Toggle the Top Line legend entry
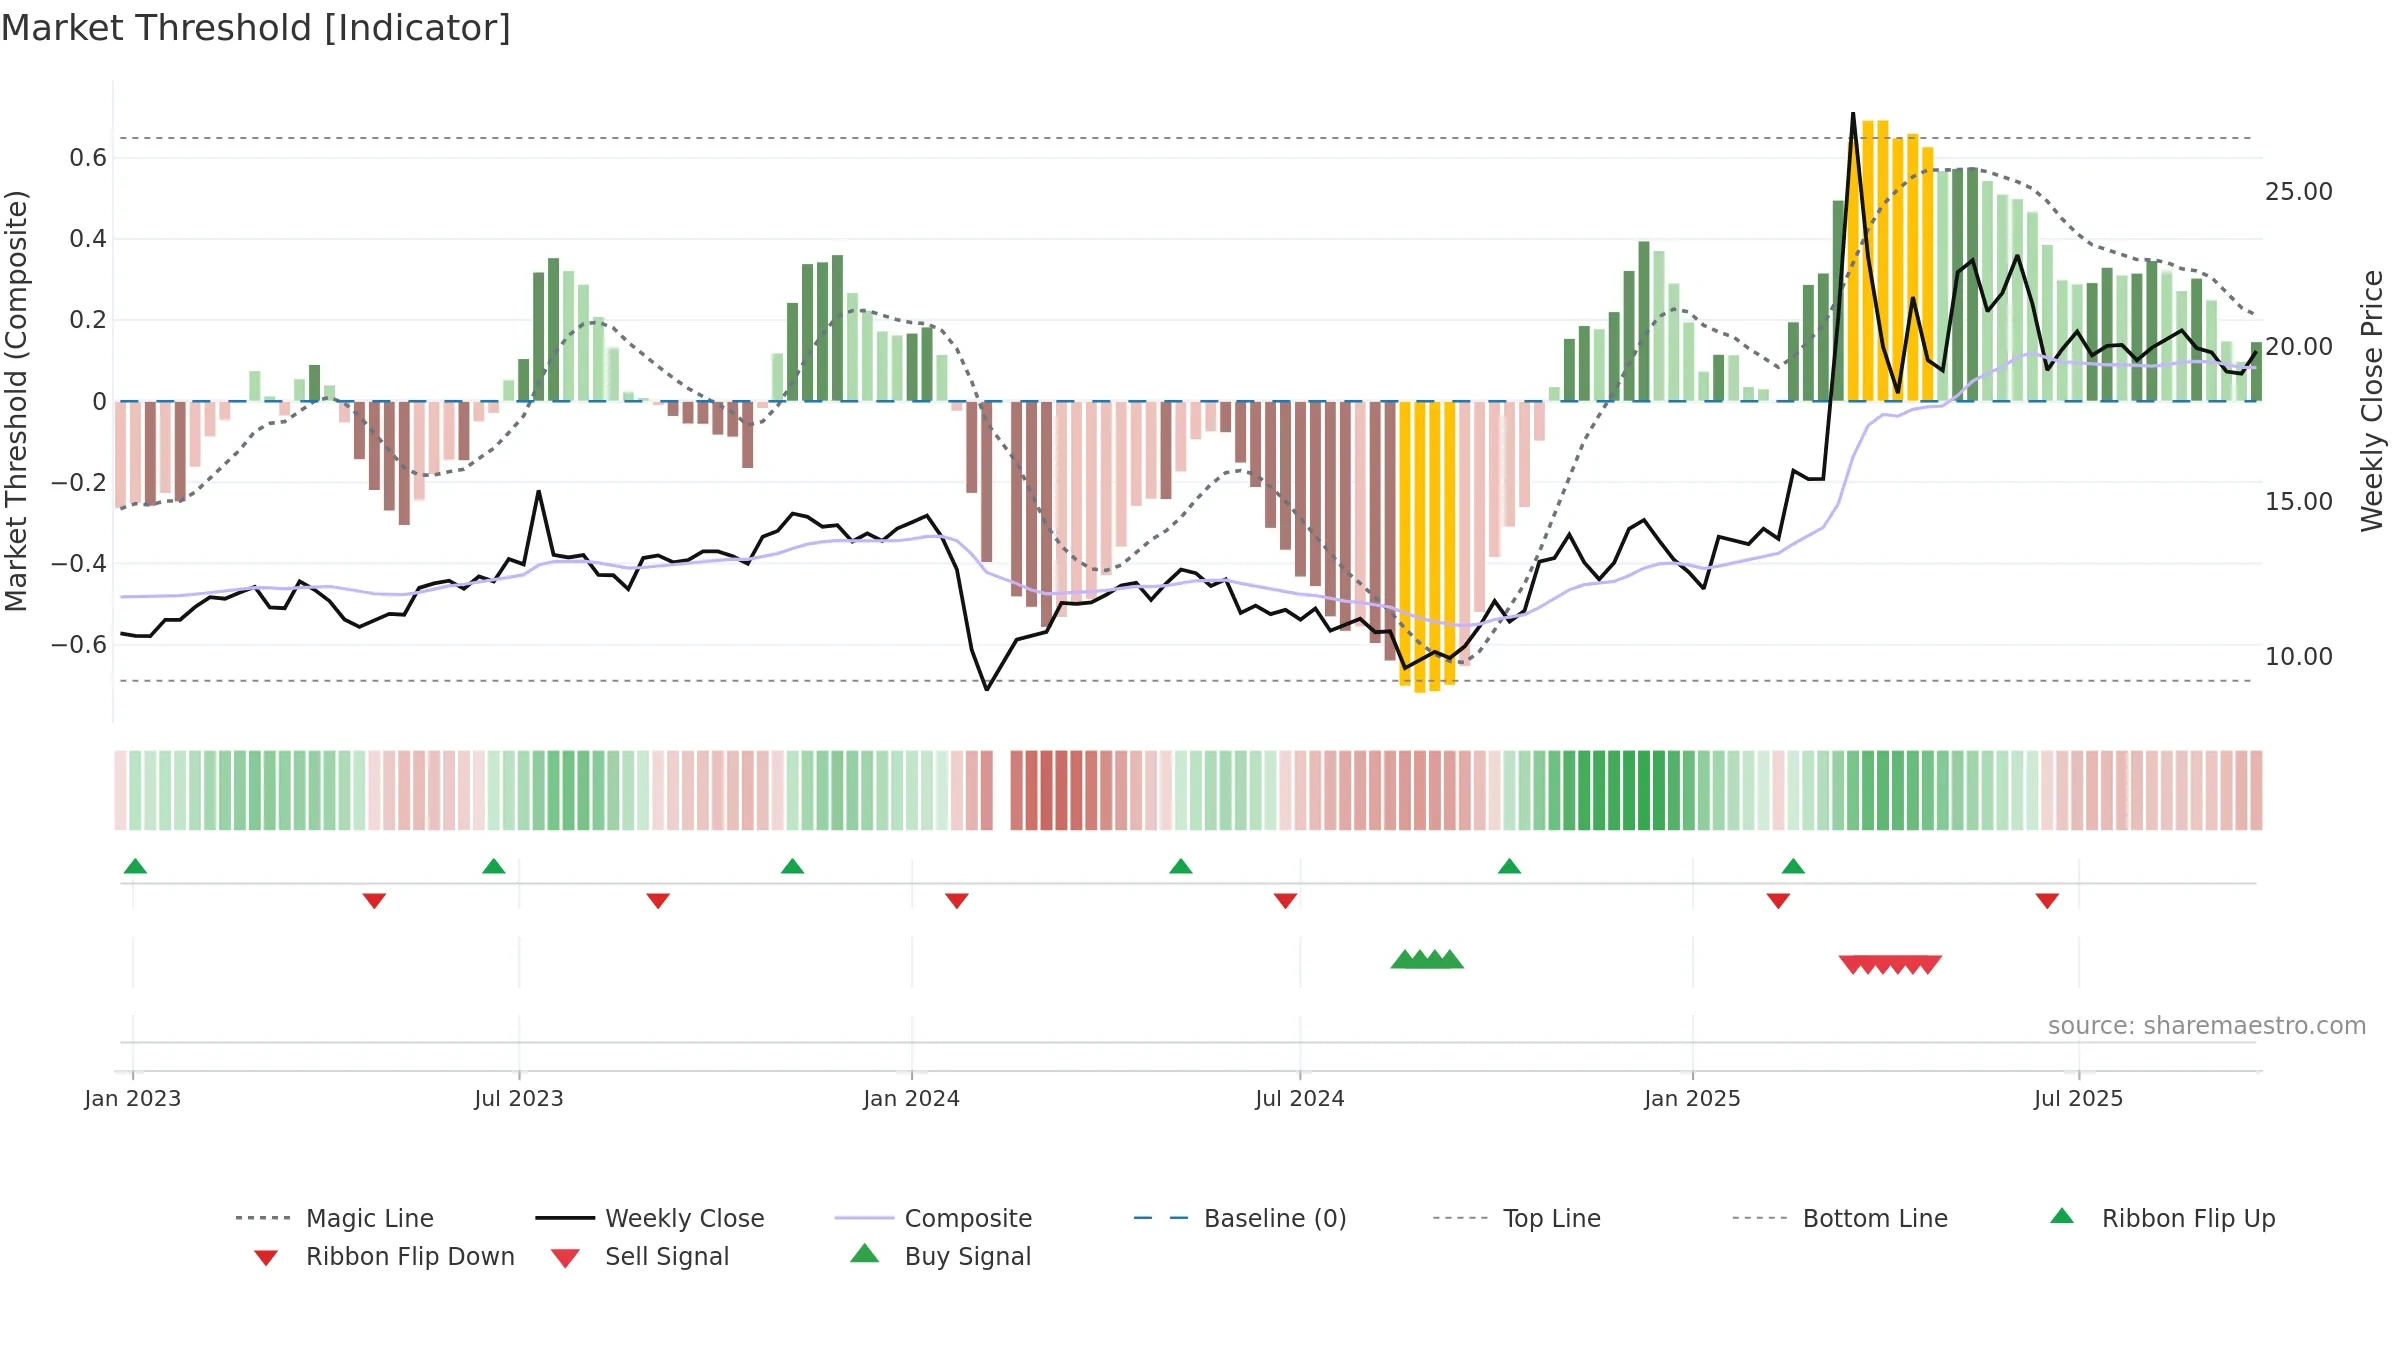The width and height of the screenshot is (2400, 1350). (1516, 1218)
